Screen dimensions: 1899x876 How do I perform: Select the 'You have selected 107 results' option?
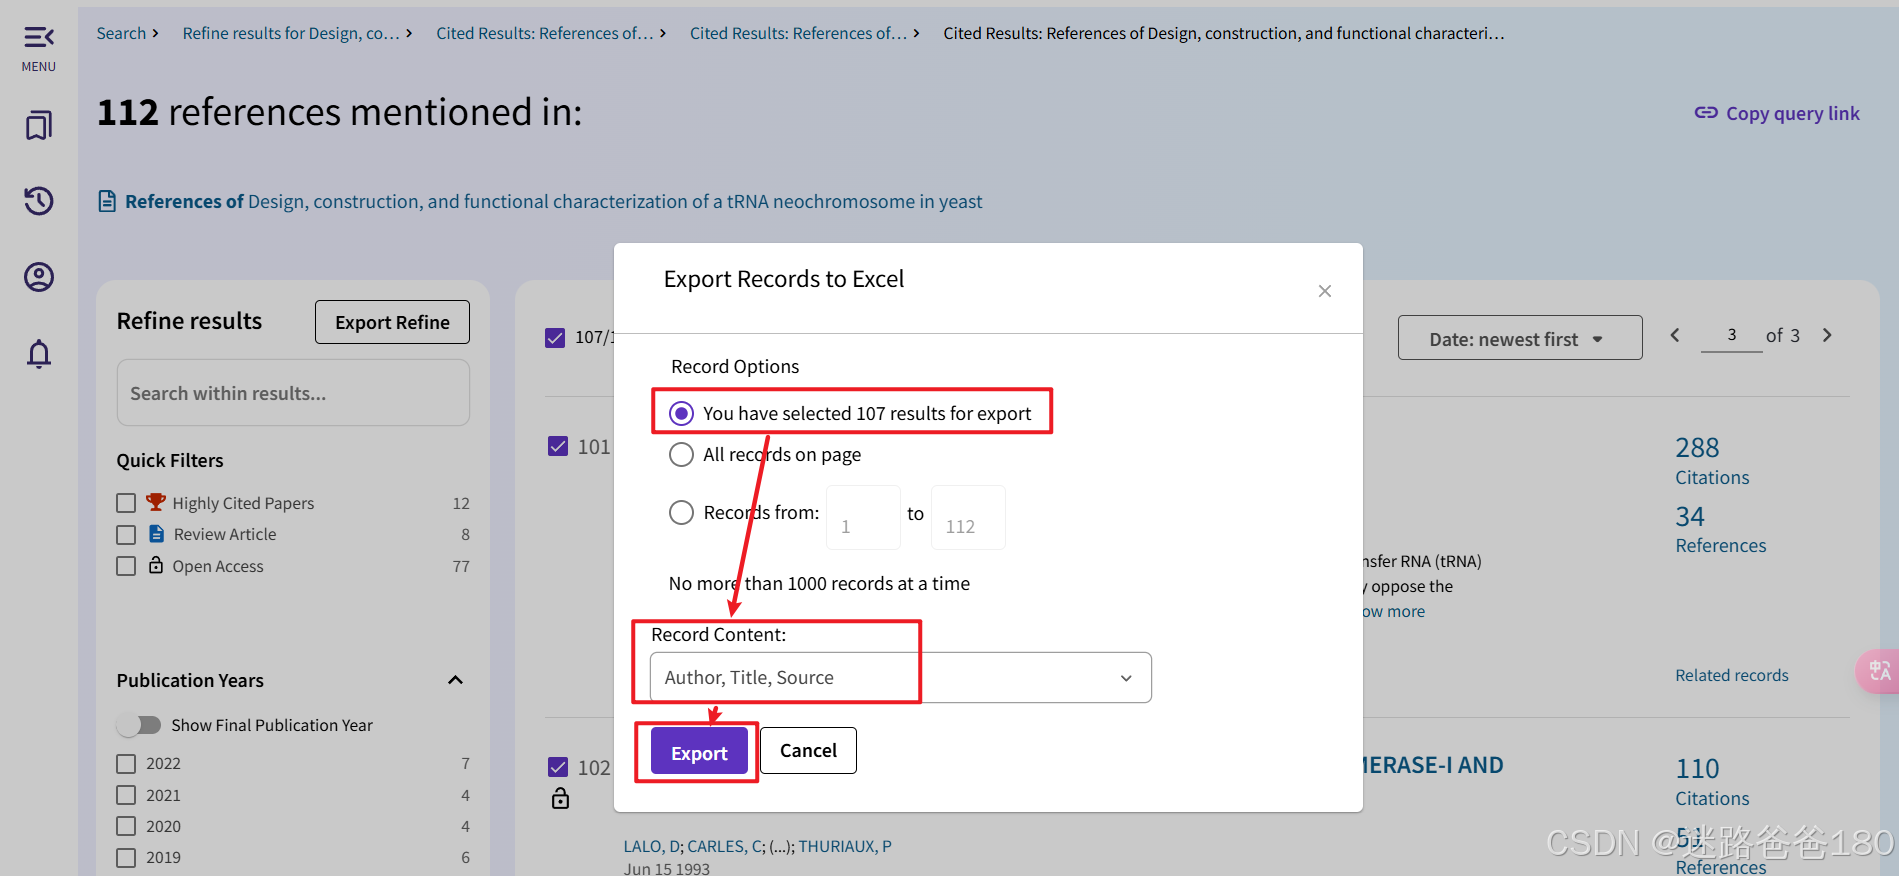click(x=681, y=413)
